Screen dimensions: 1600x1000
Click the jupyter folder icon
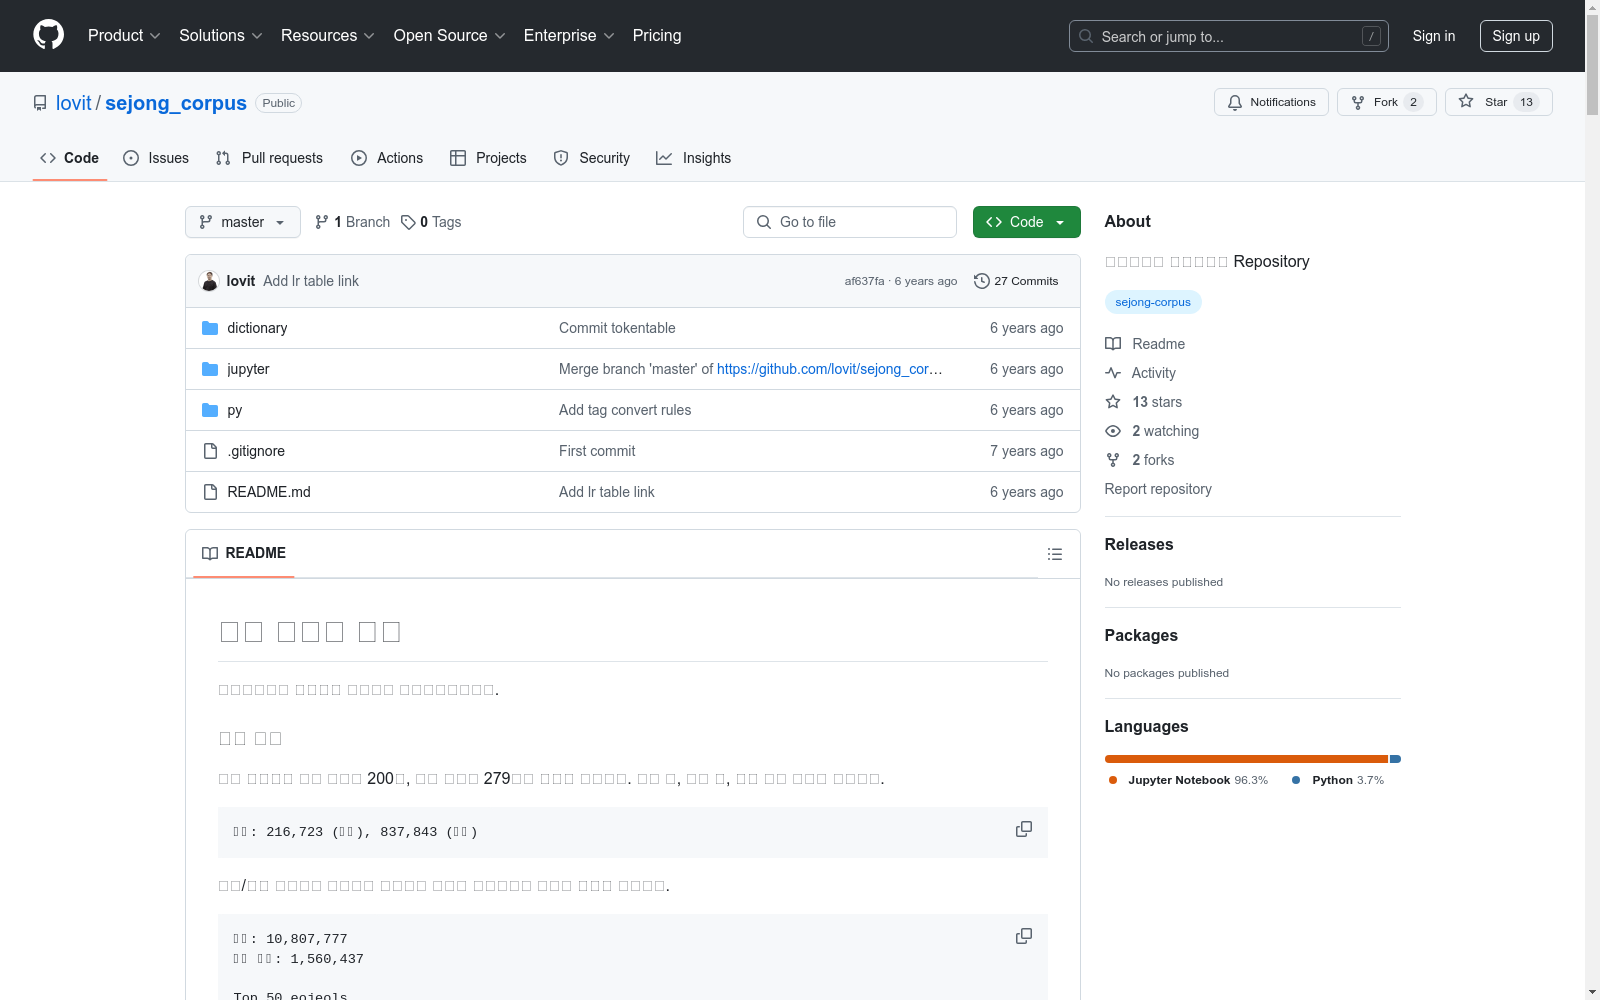pos(210,369)
